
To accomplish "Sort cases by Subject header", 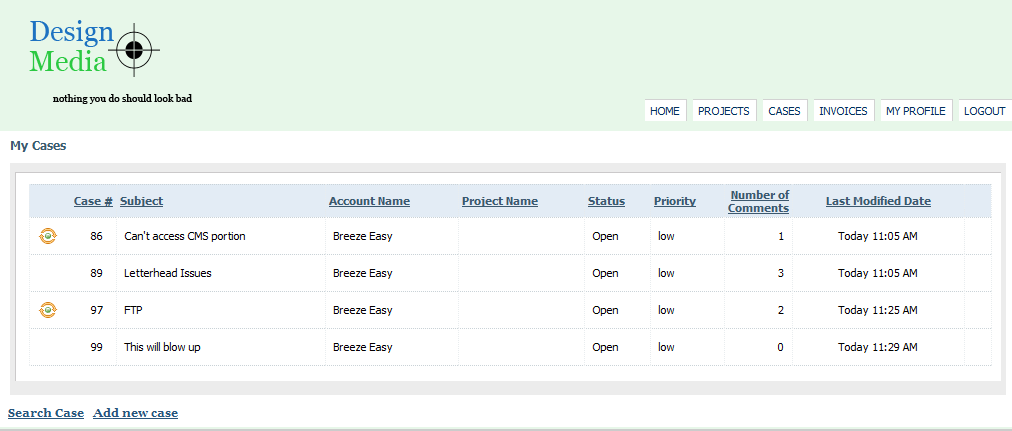I will (x=141, y=201).
